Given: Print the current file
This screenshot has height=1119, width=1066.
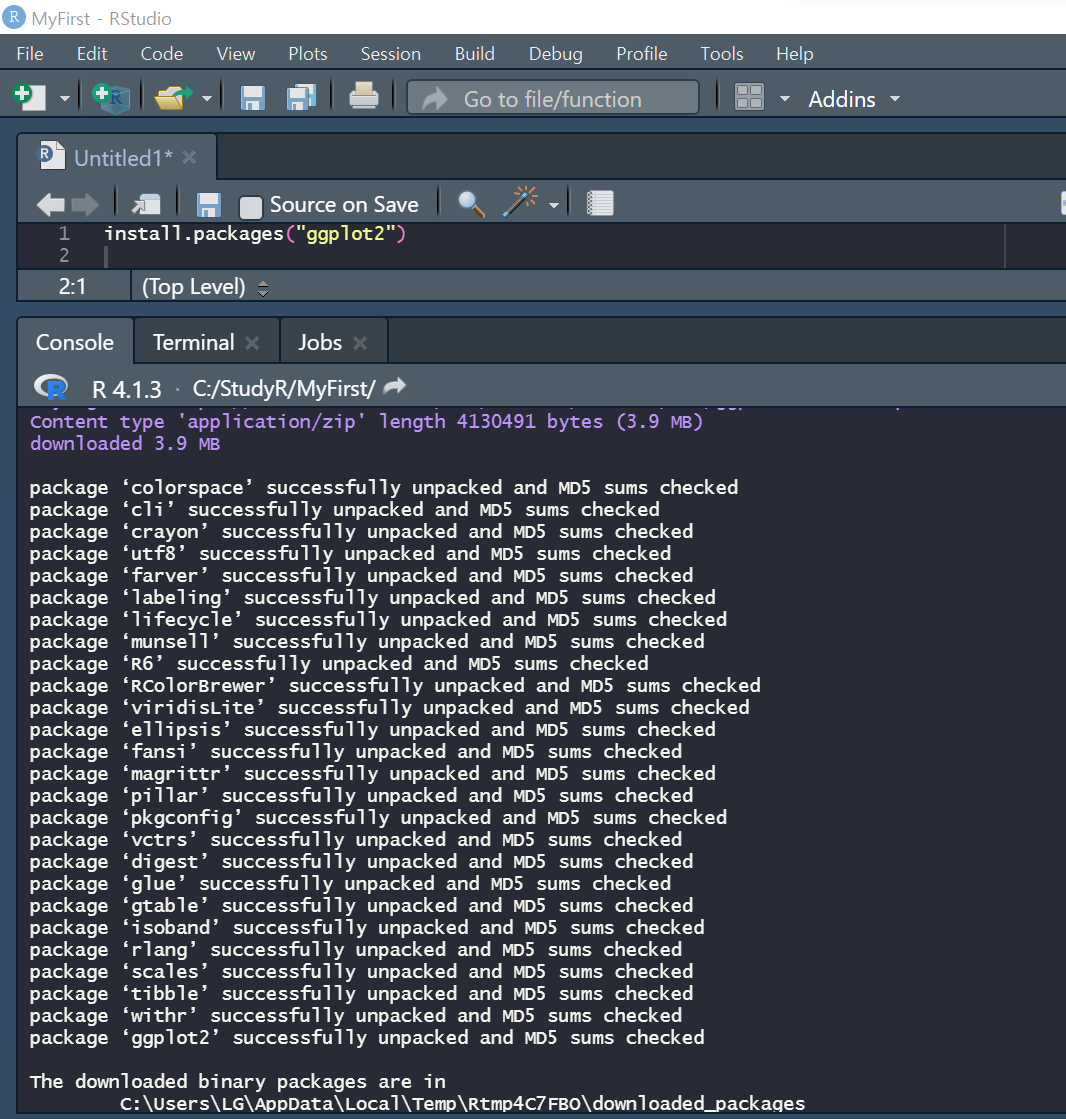Looking at the screenshot, I should [x=363, y=97].
